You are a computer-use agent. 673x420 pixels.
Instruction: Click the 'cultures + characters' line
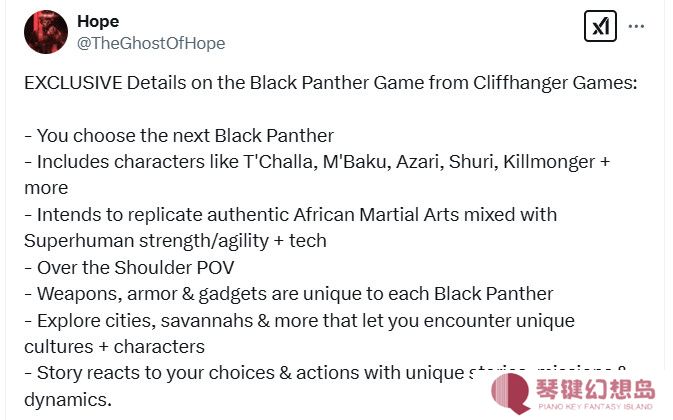pos(115,347)
